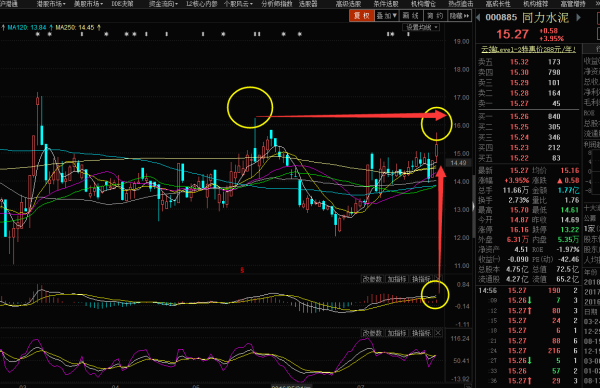Toggle the 复权 price adjustment button
The height and width of the screenshot is (388, 600).
click(x=362, y=16)
